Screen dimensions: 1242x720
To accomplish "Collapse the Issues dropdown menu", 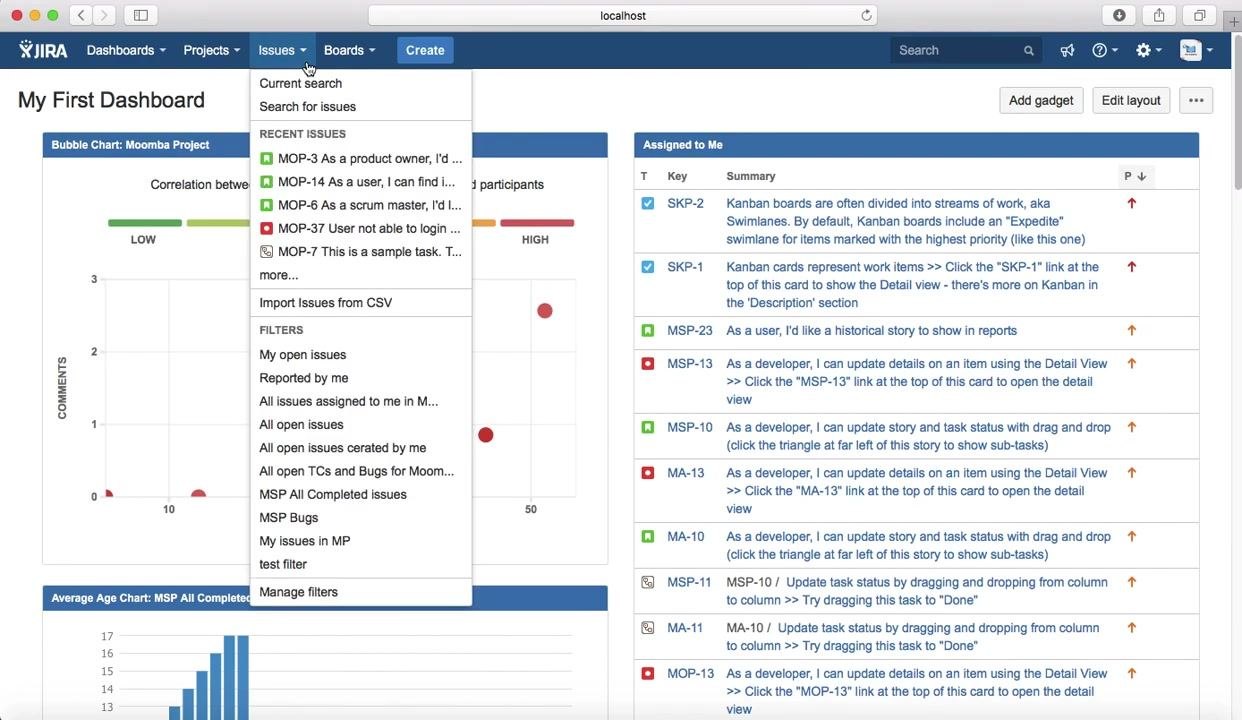I will 282,50.
